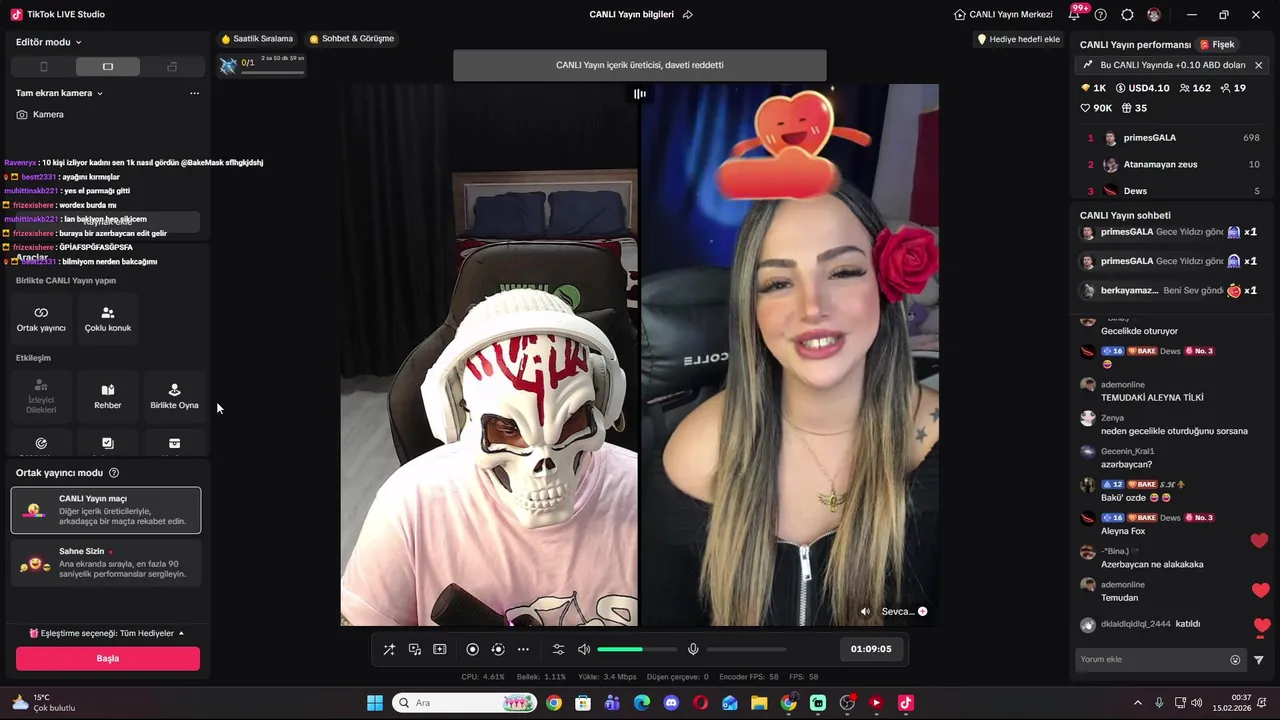Open the media and music tool icon
The width and height of the screenshot is (1280, 720).
point(414,649)
